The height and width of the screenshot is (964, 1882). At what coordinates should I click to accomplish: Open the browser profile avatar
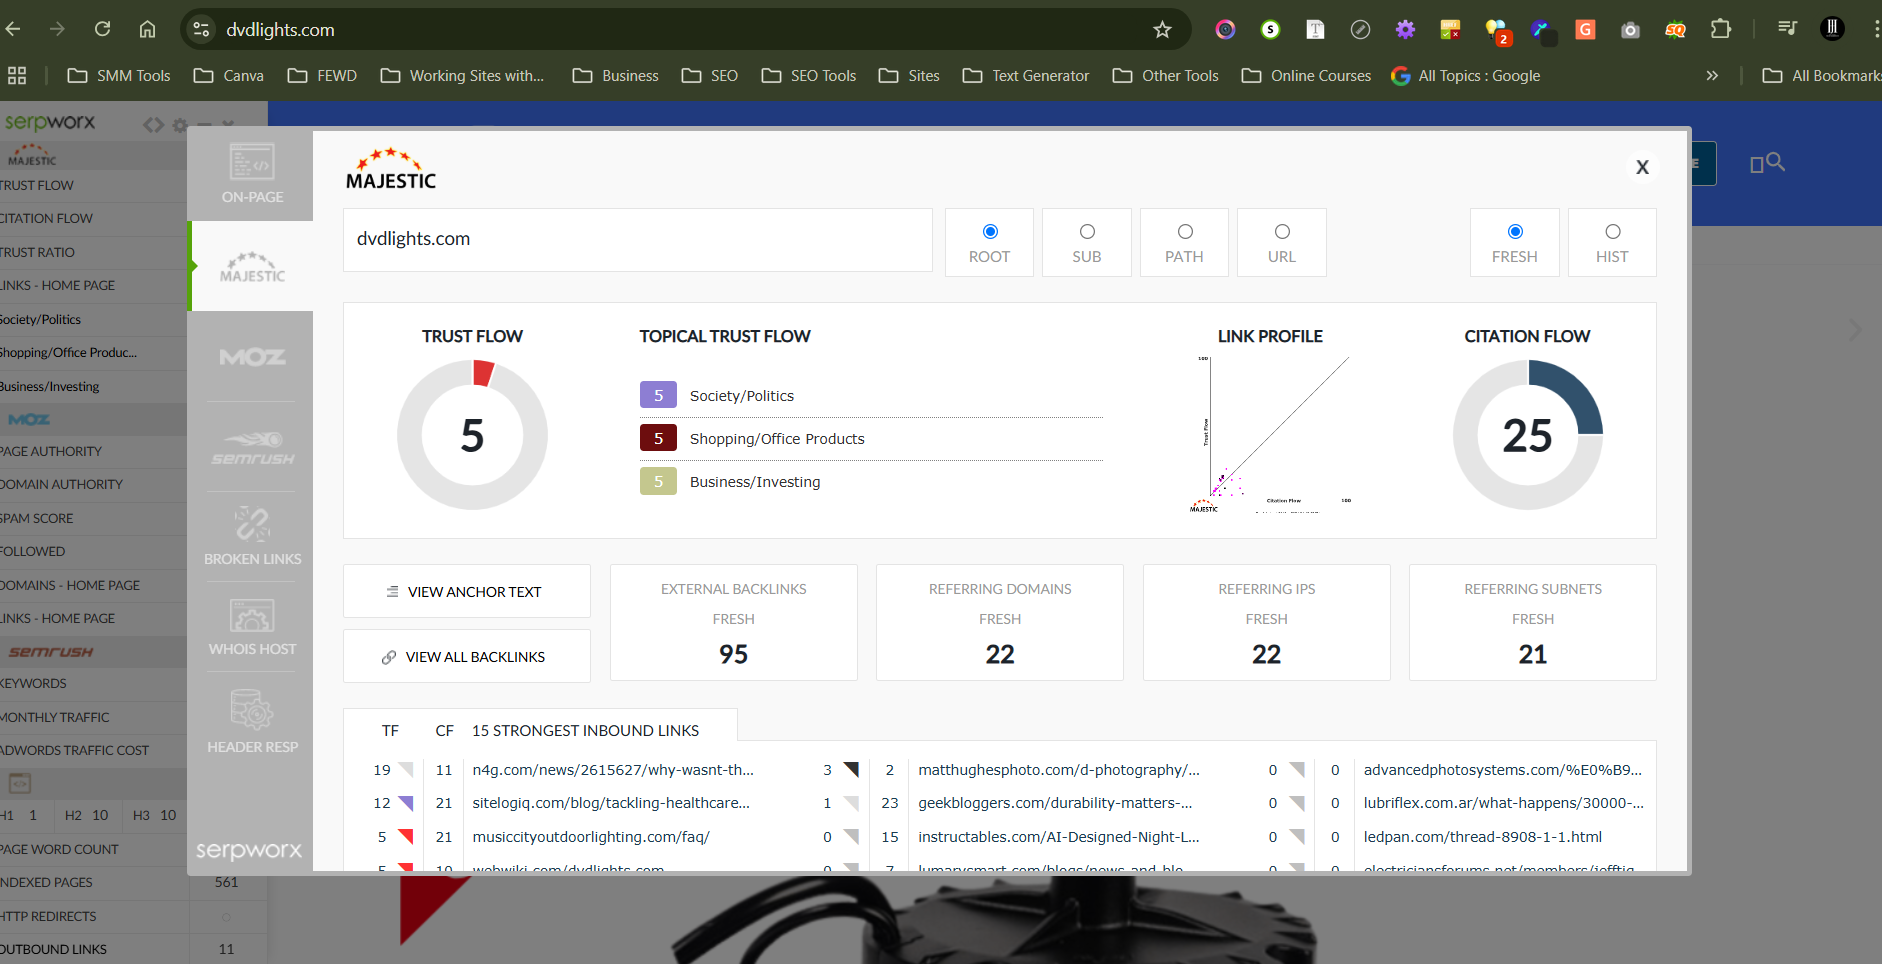click(x=1832, y=29)
